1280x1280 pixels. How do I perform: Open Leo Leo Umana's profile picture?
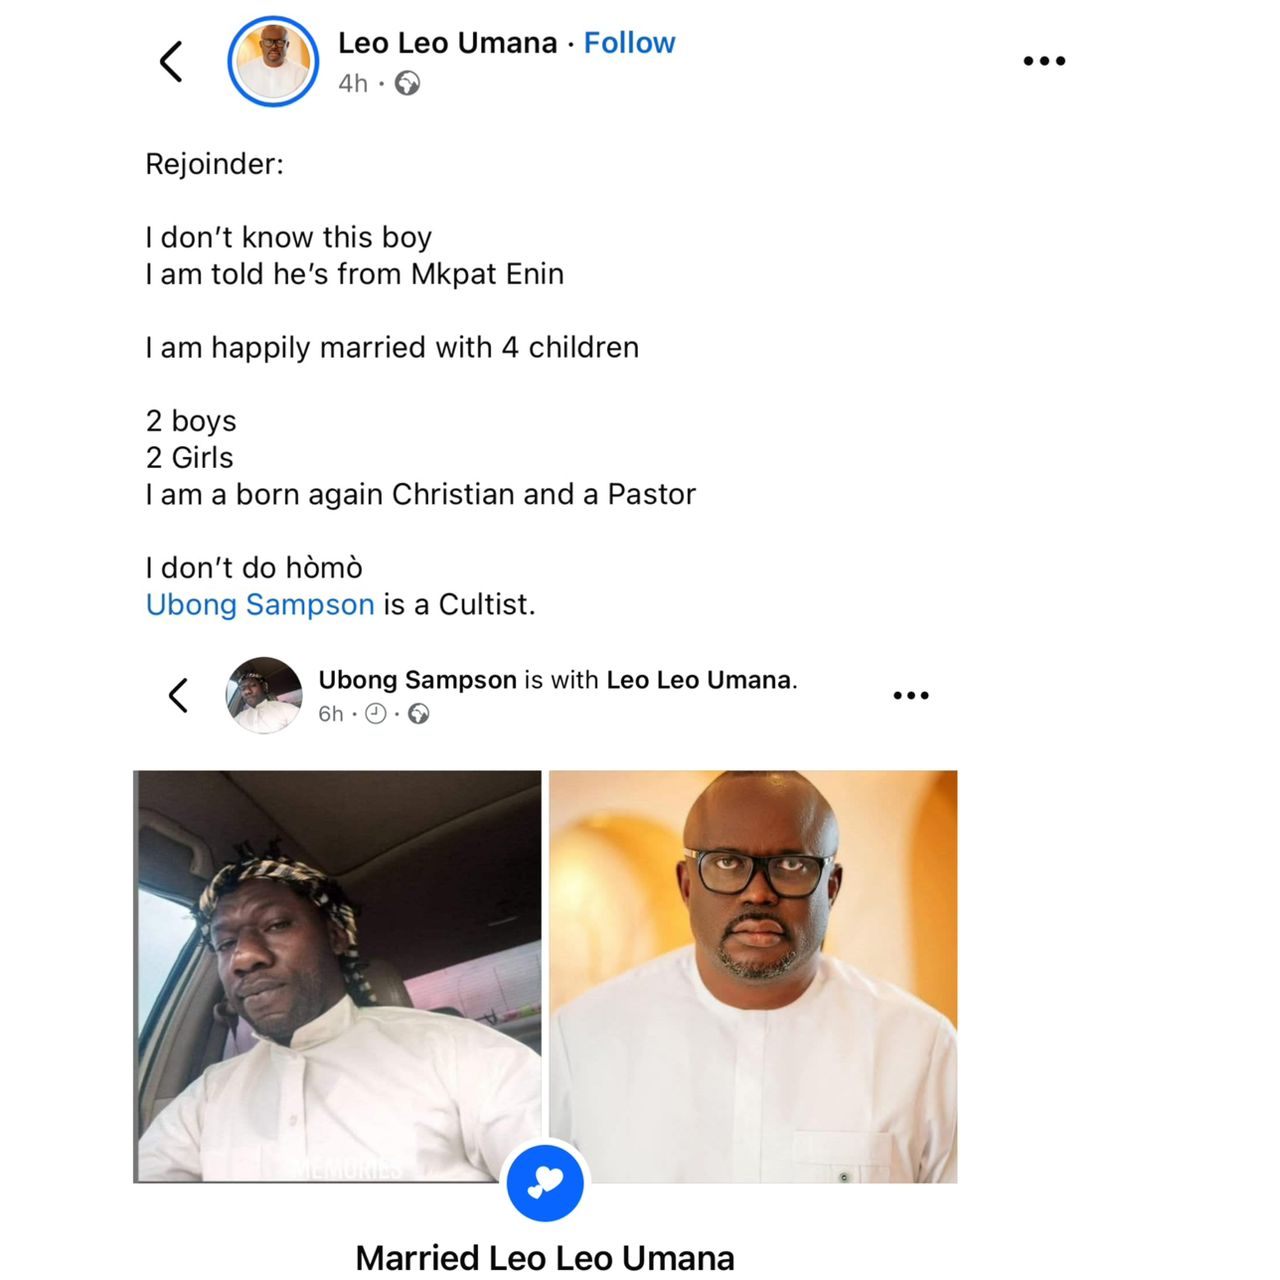pyautogui.click(x=273, y=62)
